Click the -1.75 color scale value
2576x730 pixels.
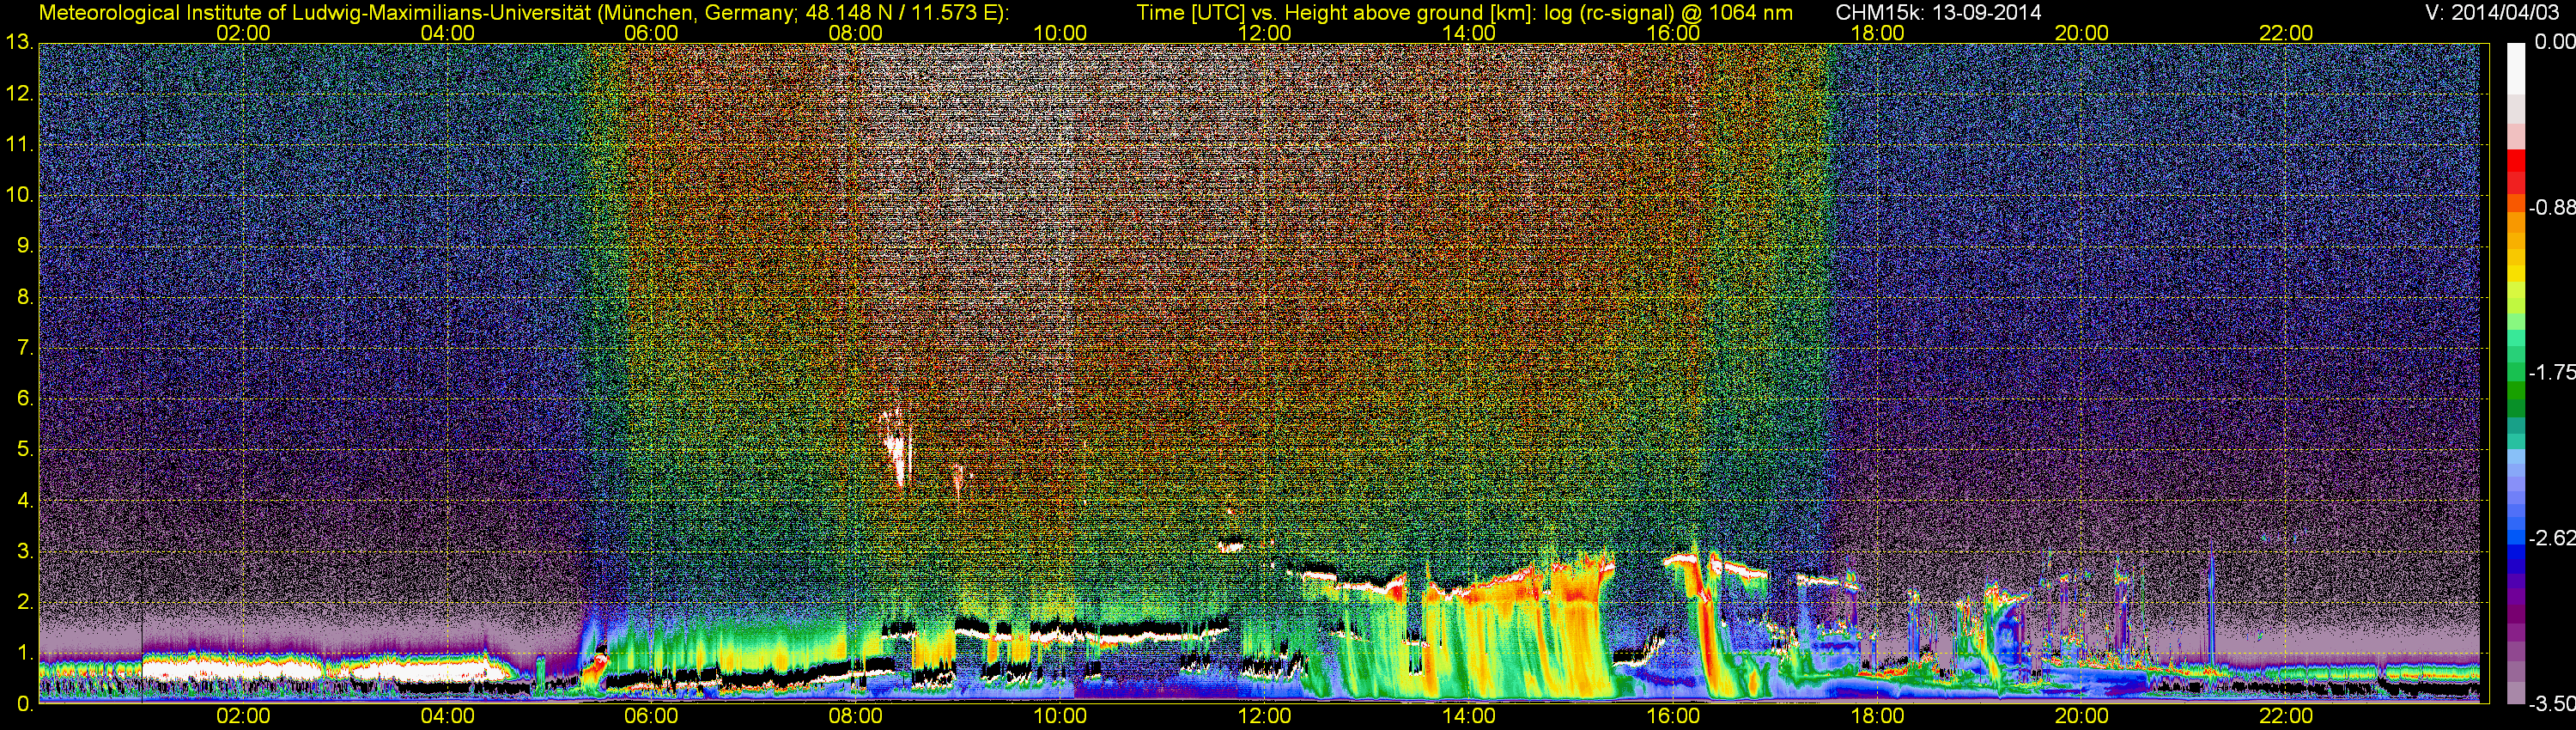(x=2552, y=373)
